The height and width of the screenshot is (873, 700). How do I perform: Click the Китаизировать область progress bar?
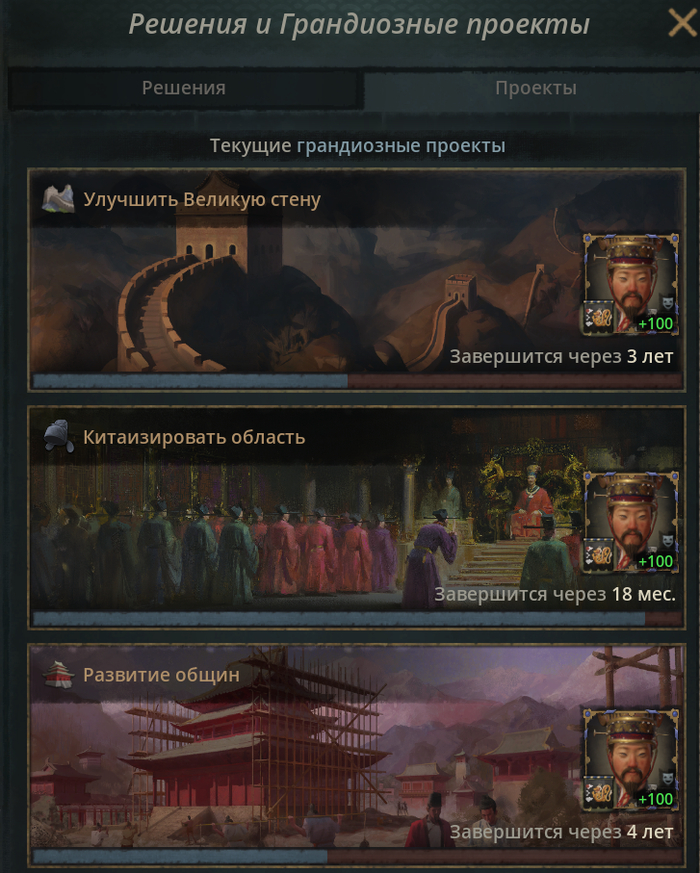357,619
